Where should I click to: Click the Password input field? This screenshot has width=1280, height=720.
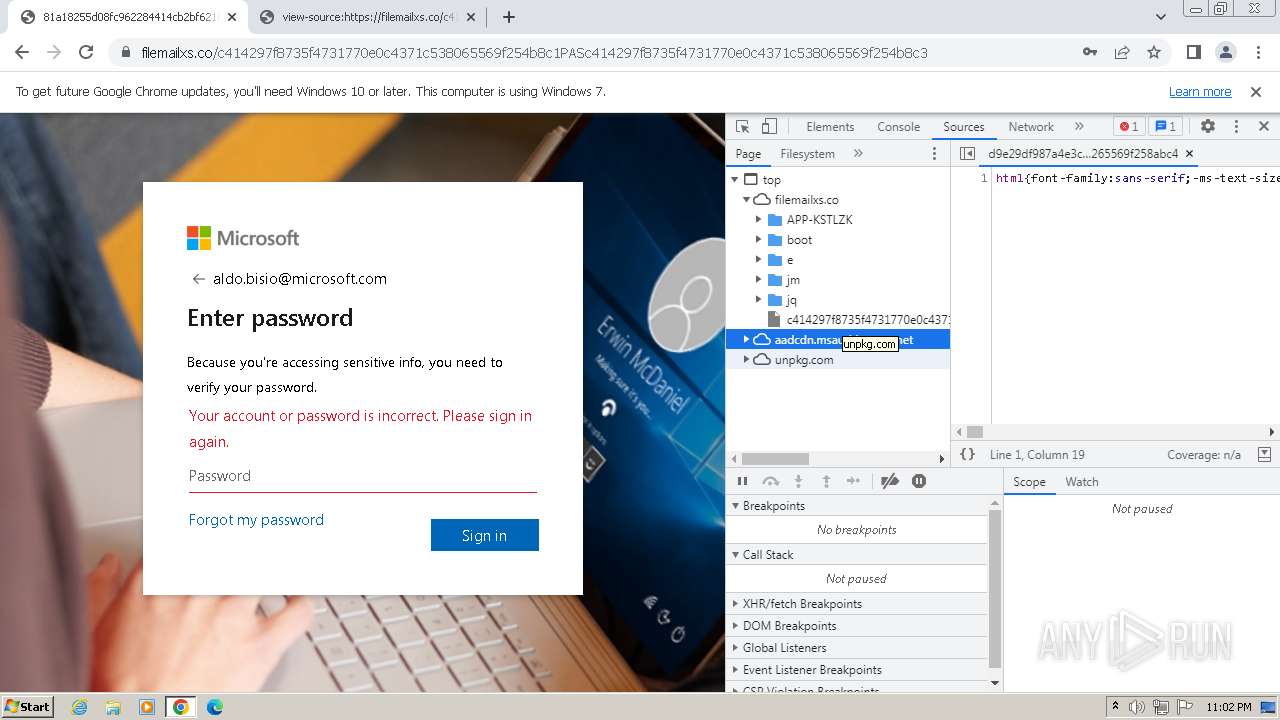click(x=363, y=476)
